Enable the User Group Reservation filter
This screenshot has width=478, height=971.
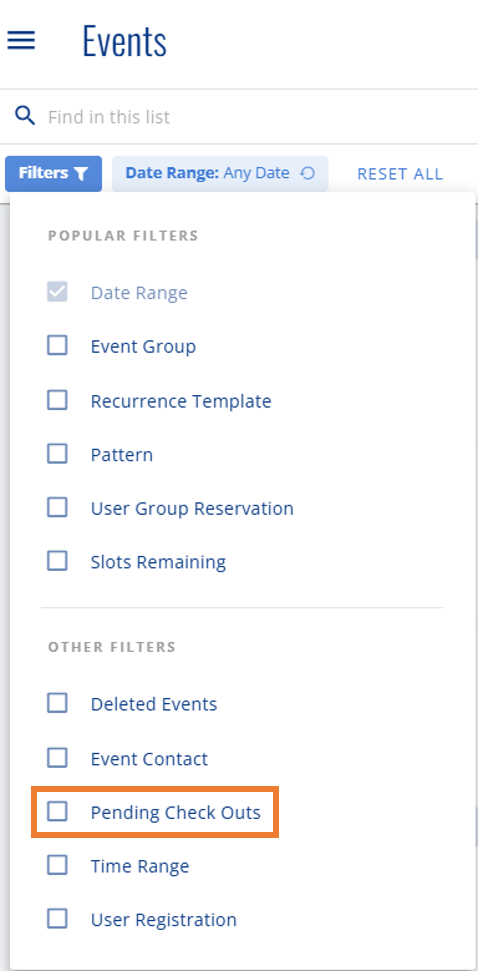pos(58,508)
